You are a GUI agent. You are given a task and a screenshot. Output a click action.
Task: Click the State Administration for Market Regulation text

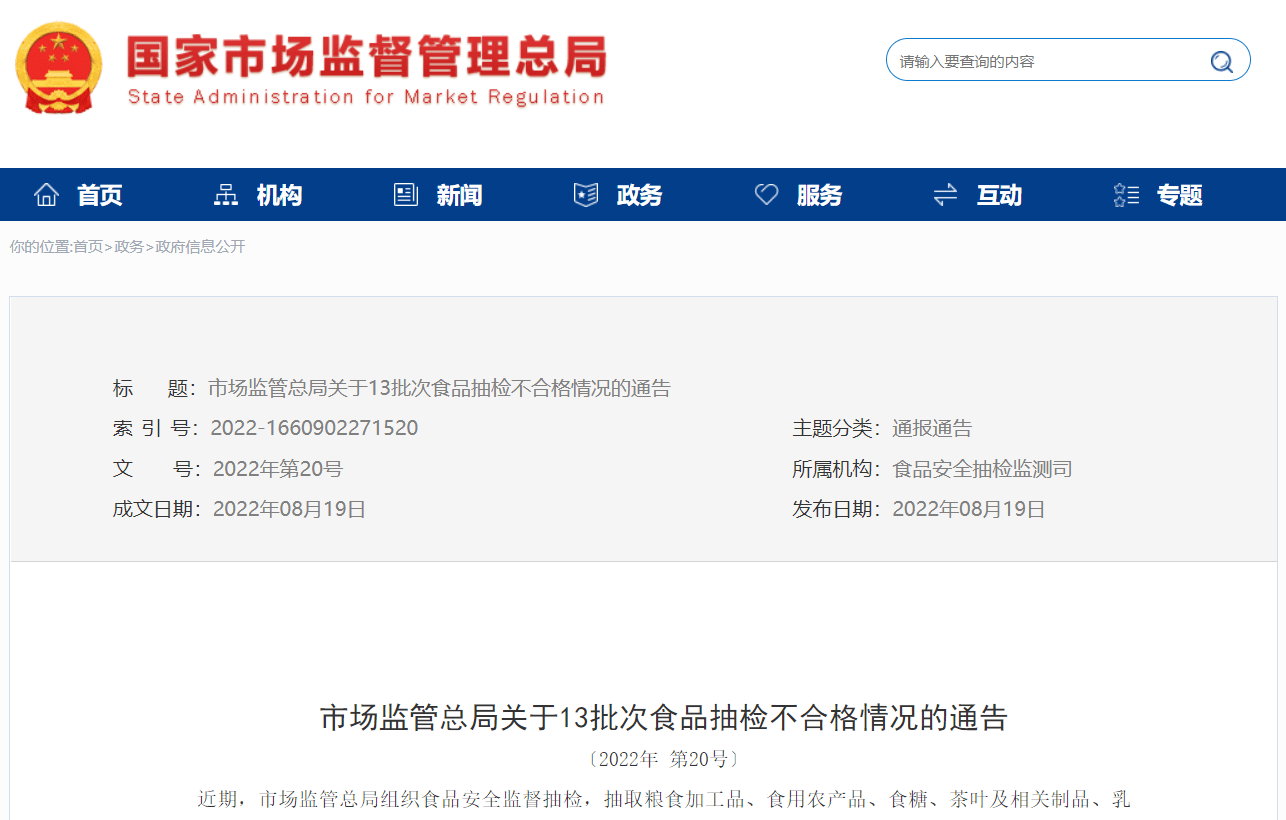[x=366, y=97]
